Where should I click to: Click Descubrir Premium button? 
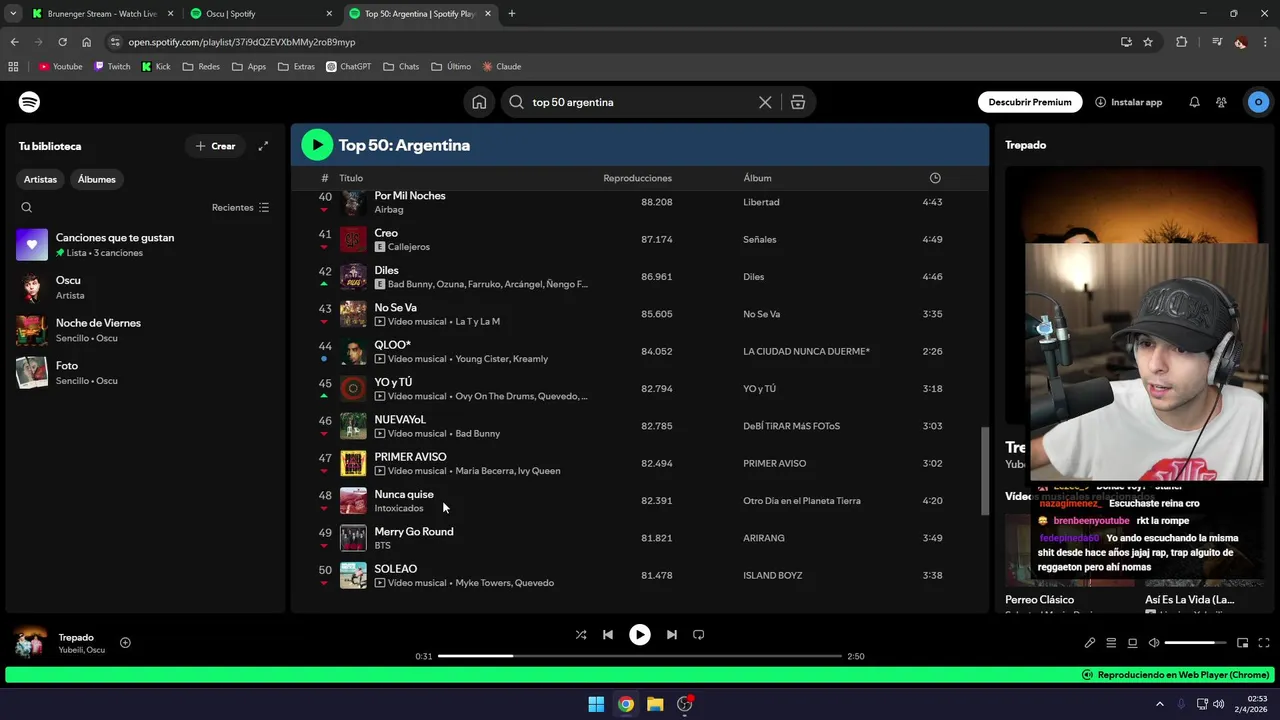pyautogui.click(x=1030, y=102)
